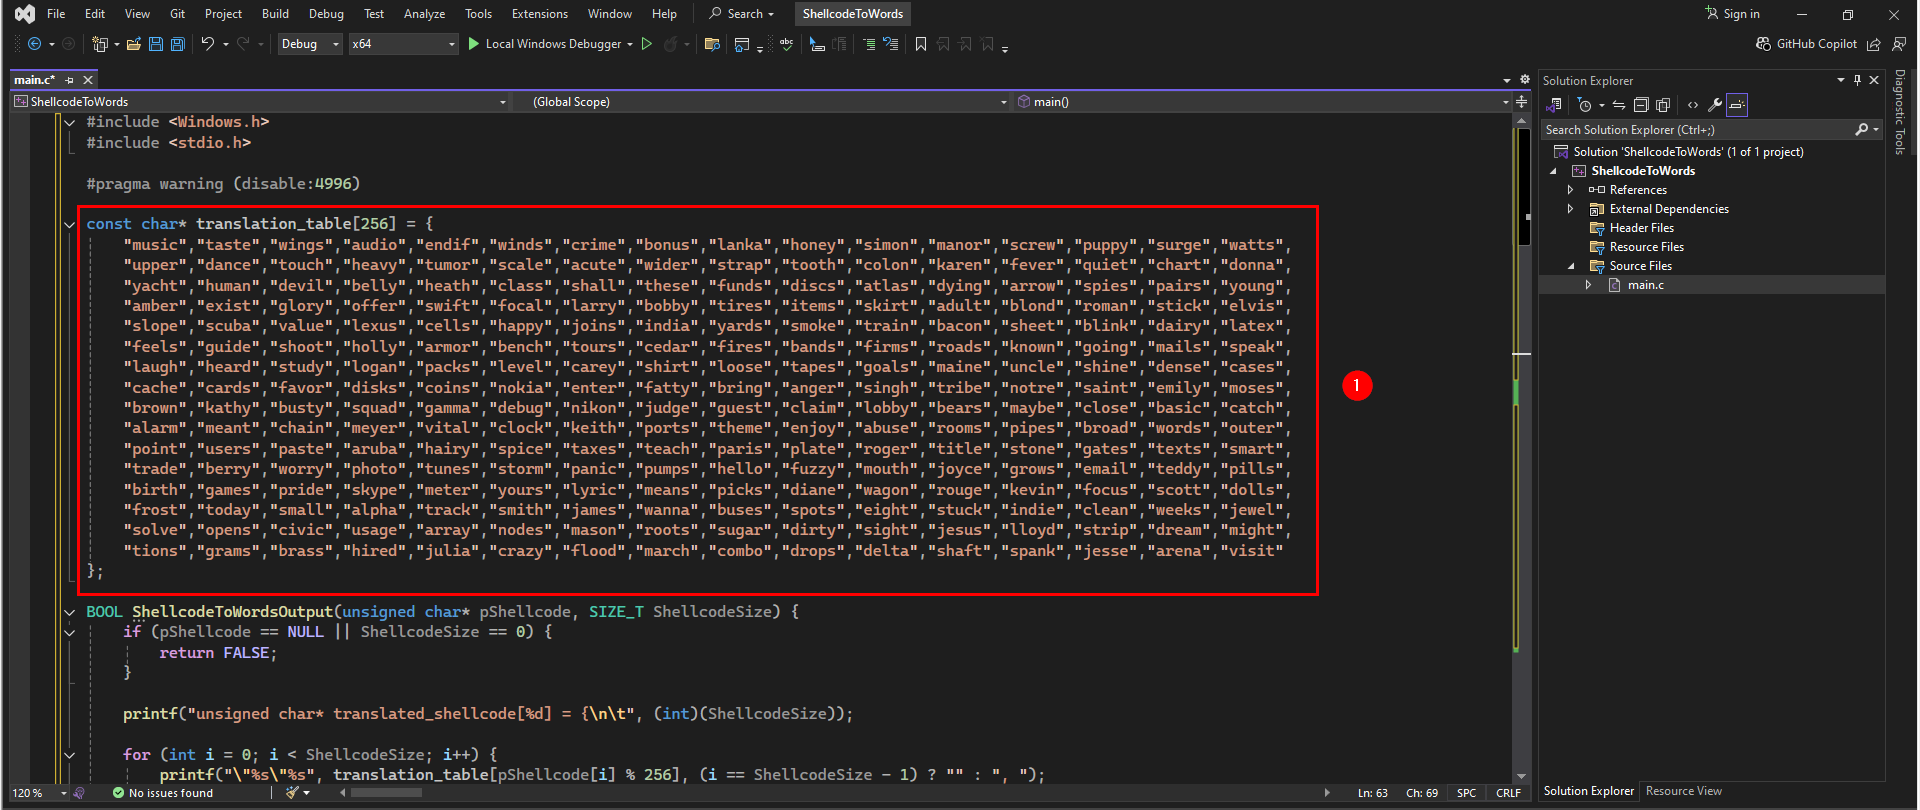The height and width of the screenshot is (810, 1920).
Task: Toggle a bookmark with the bookmark icon
Action: (921, 44)
